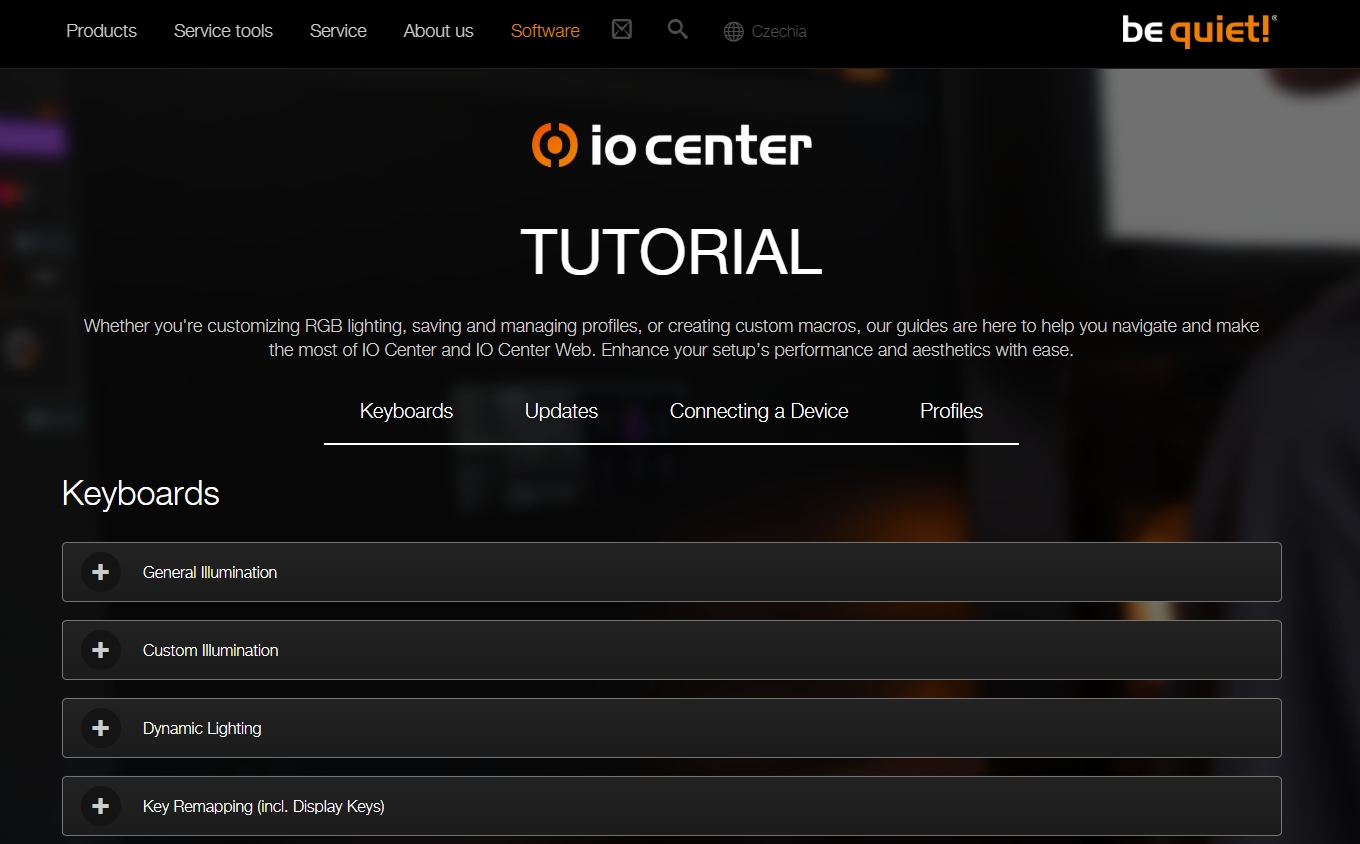Screen dimensions: 1360x844
Task: Expand the Custom Illumination accordion
Action: pyautogui.click(x=211, y=650)
